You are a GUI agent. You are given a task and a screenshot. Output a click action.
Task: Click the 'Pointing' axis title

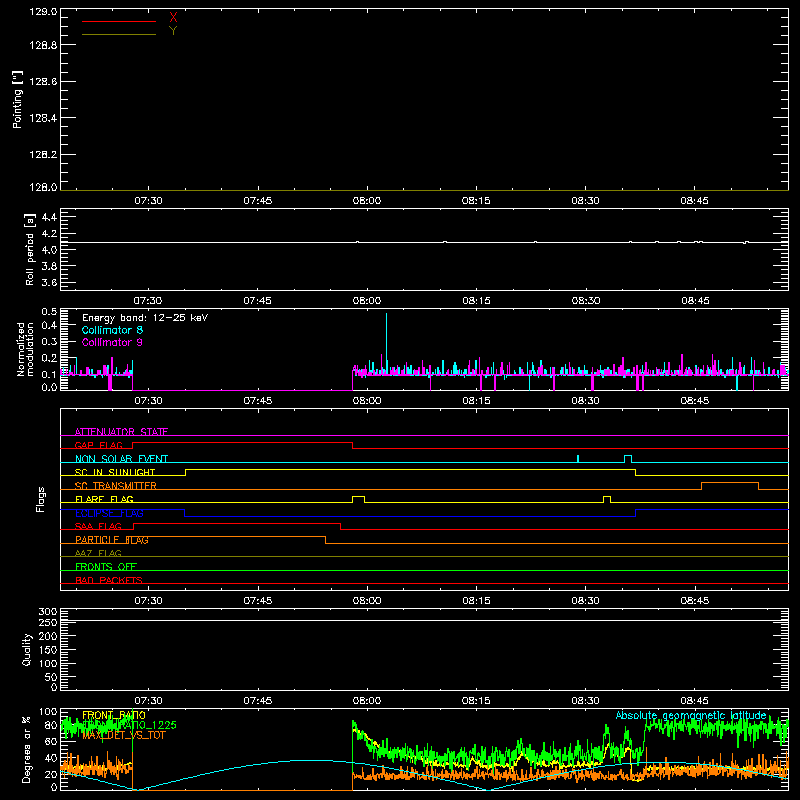[18, 99]
